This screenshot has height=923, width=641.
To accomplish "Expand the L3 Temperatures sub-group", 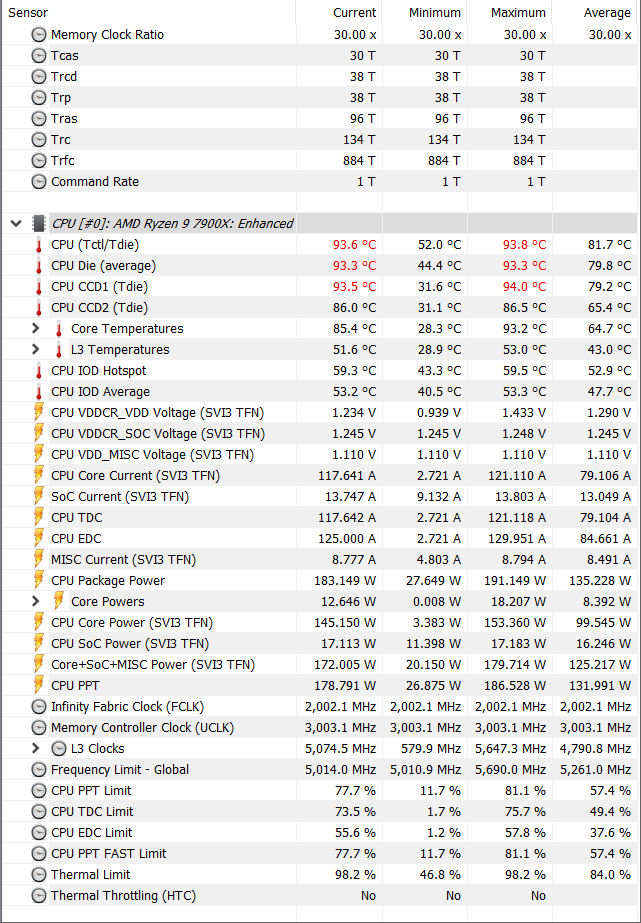I will point(35,350).
